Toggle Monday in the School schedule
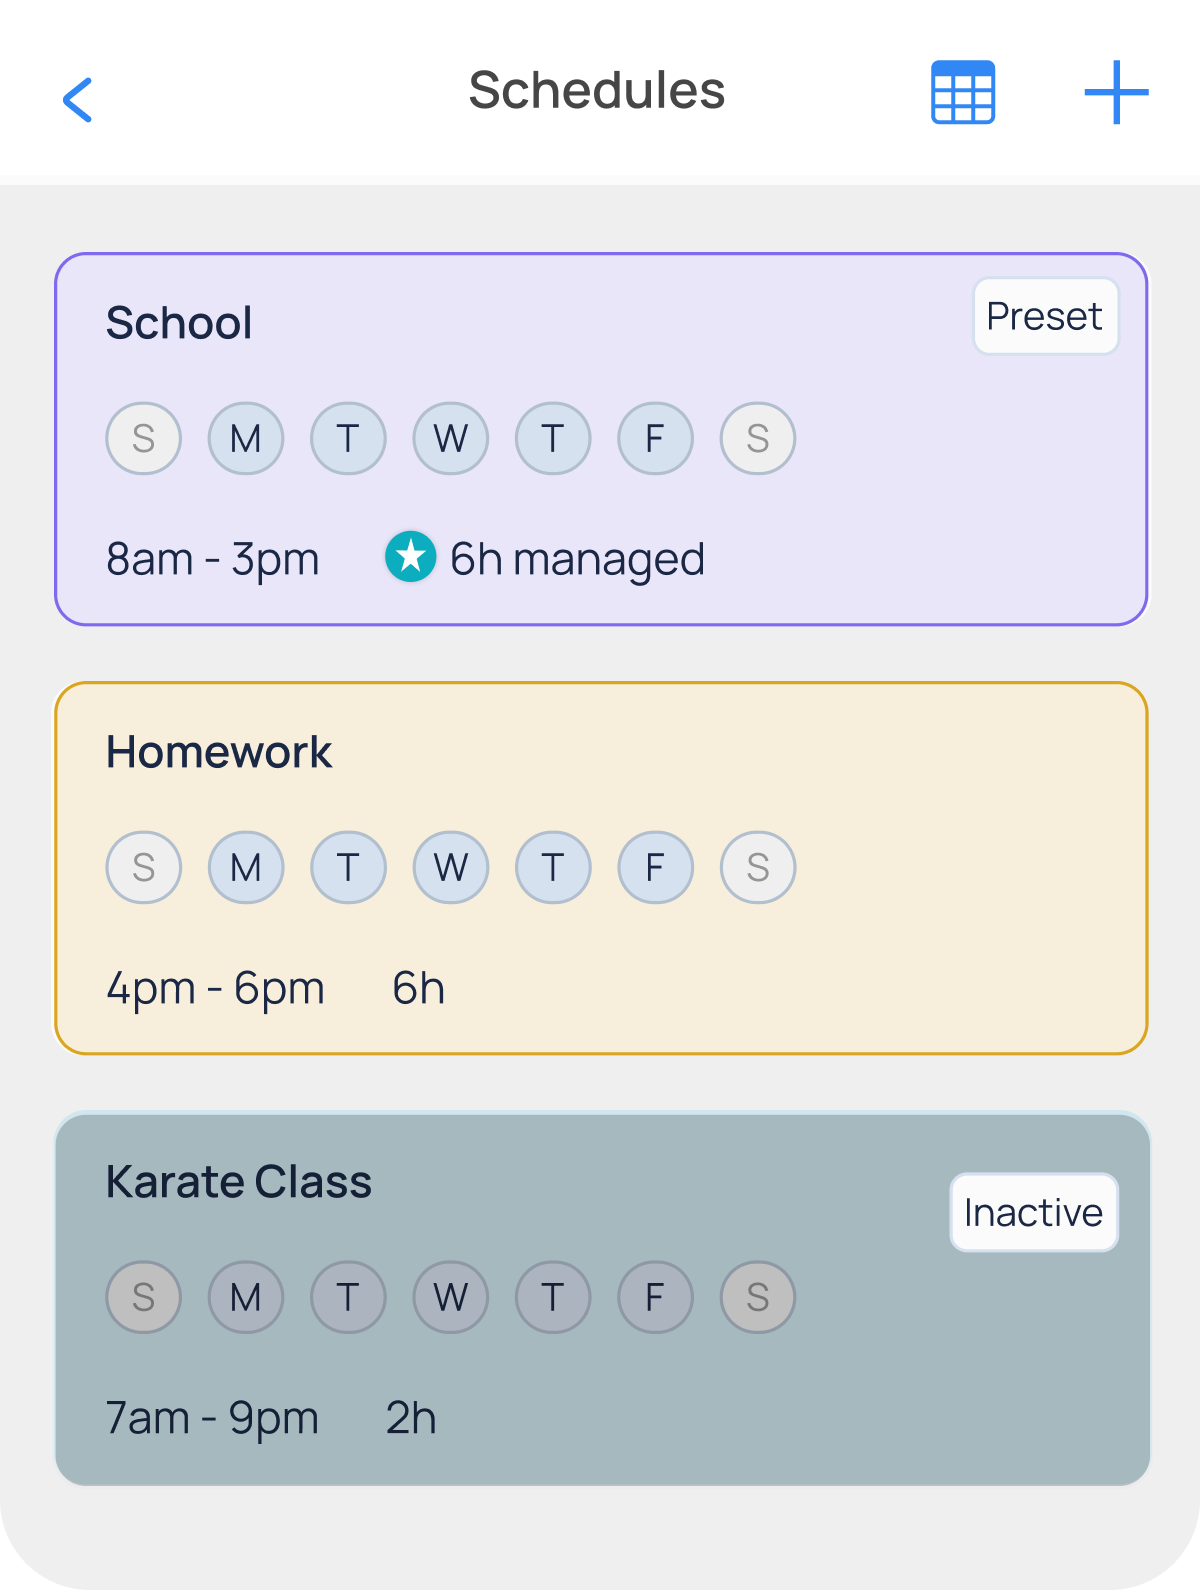 tap(246, 438)
